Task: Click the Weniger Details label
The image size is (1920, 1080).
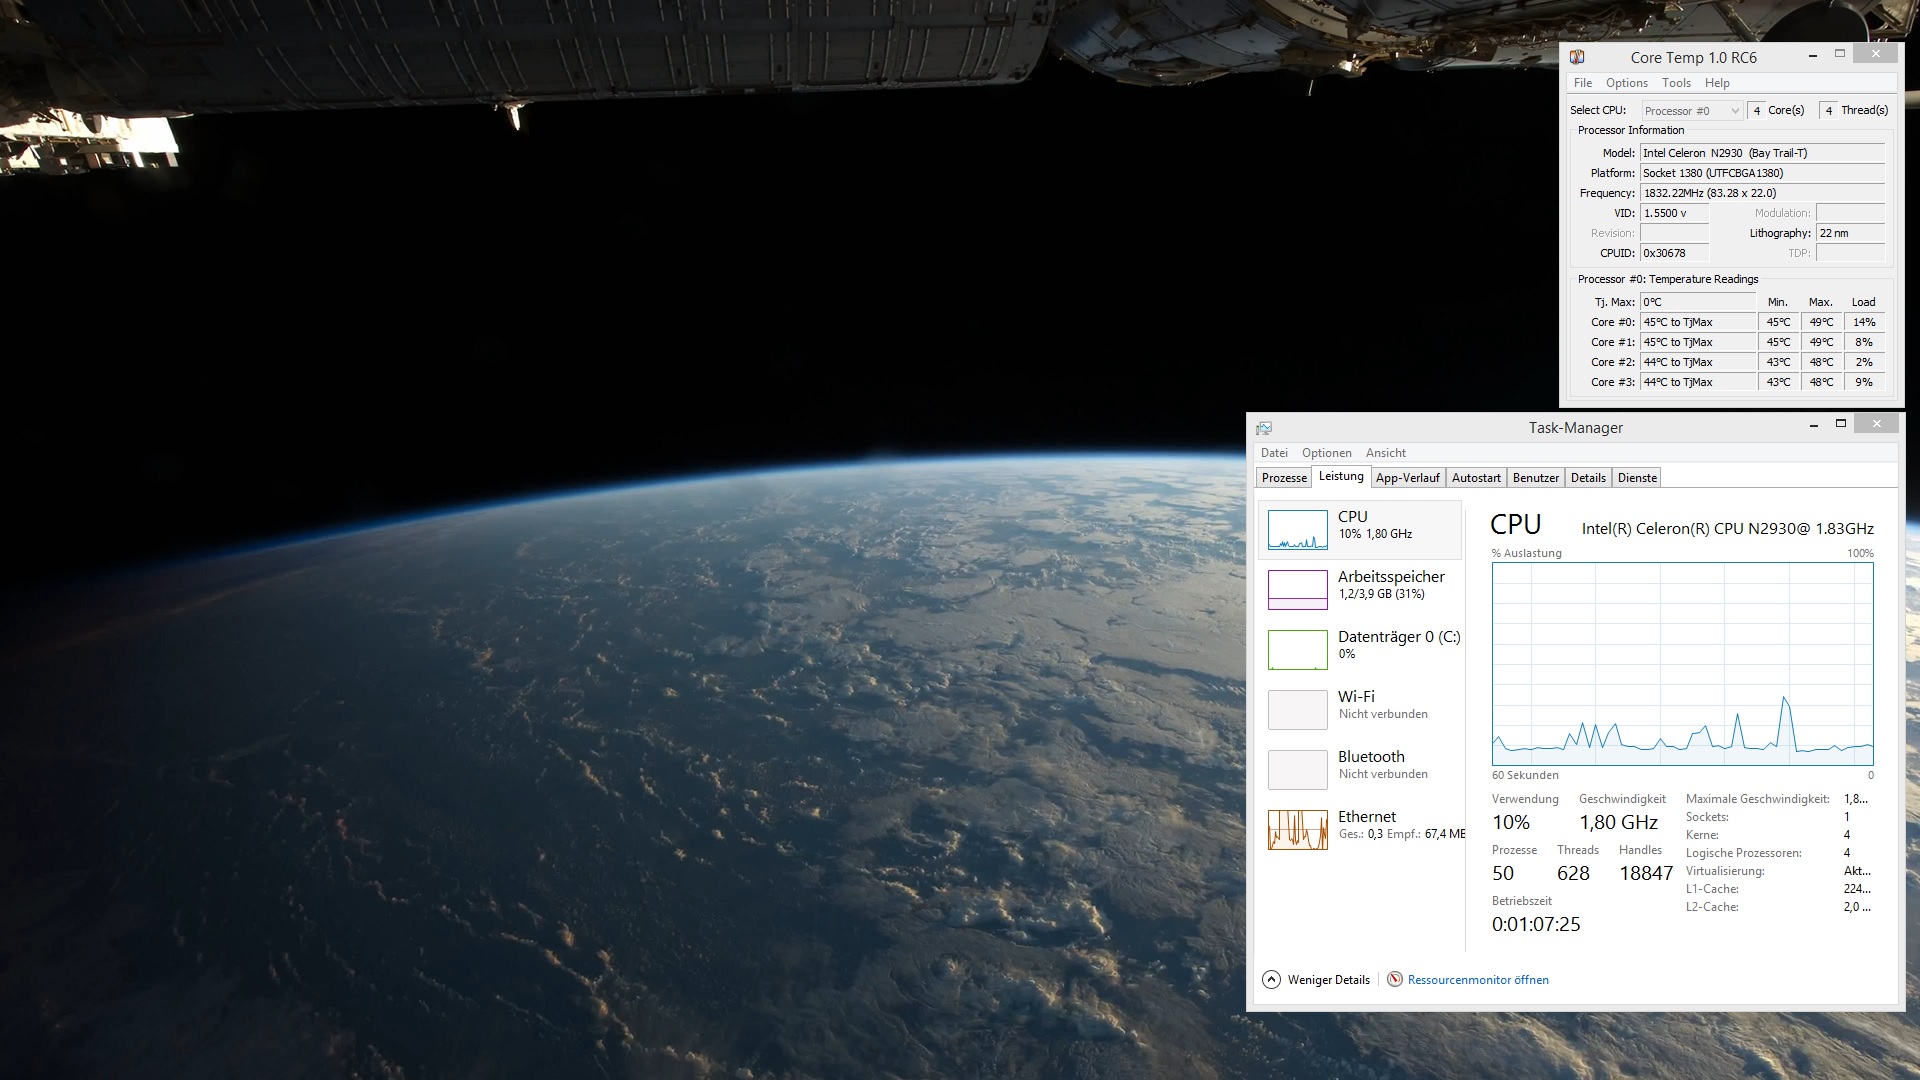Action: (1328, 980)
